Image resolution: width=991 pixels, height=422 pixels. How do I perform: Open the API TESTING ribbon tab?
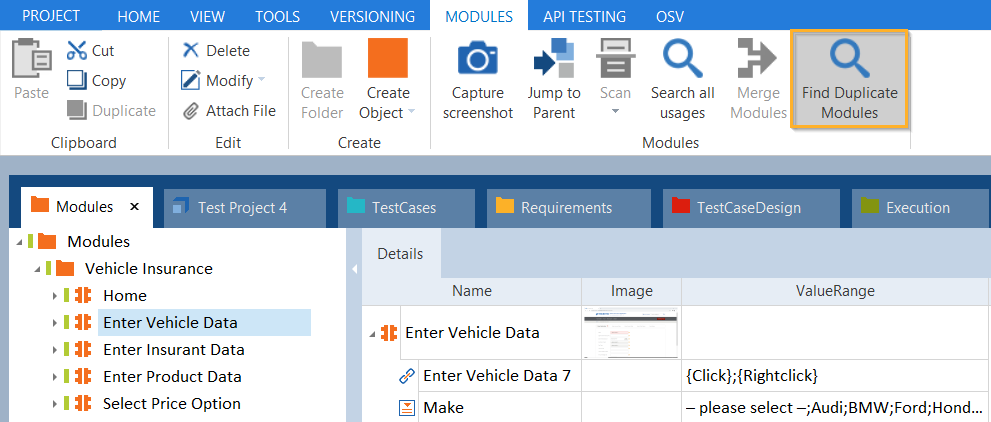584,16
